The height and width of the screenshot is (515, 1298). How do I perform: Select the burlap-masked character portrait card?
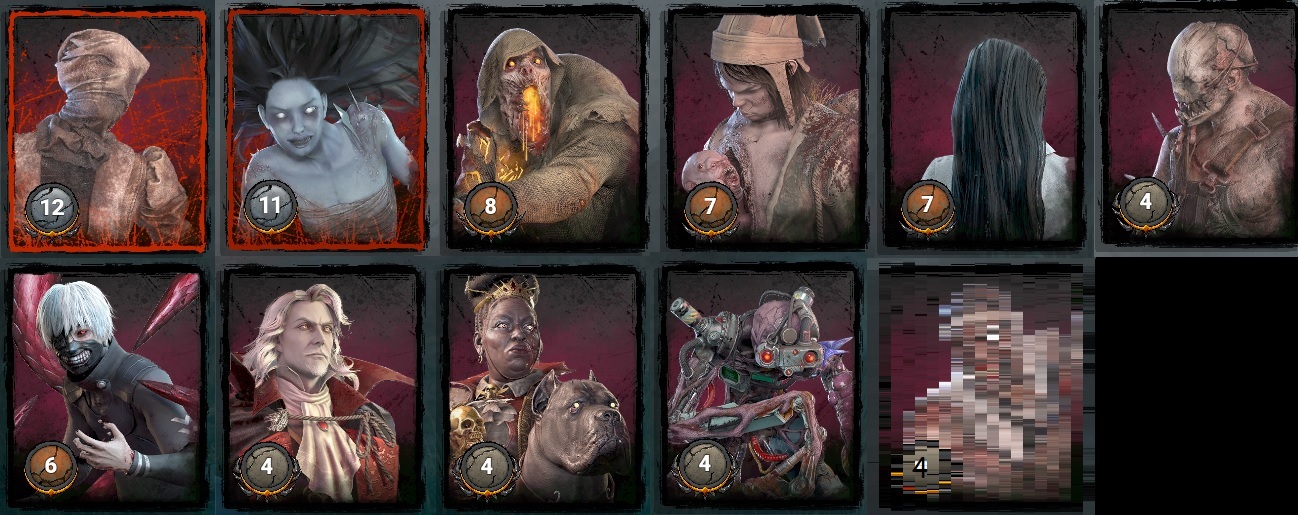(107, 130)
